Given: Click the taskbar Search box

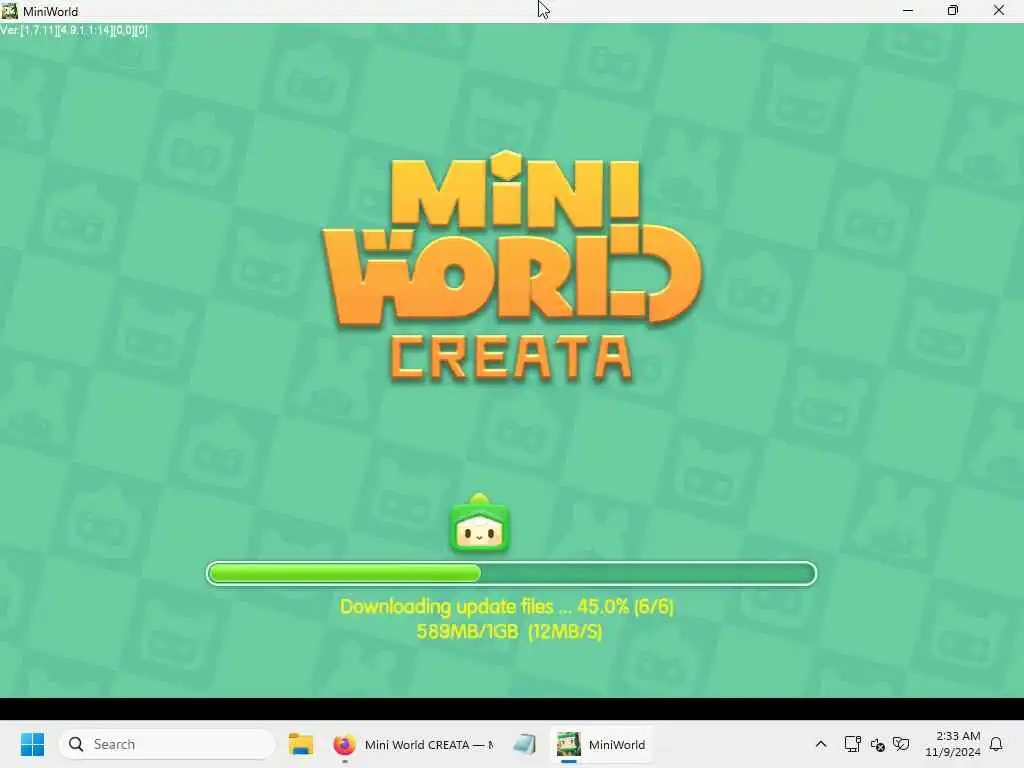Looking at the screenshot, I should tap(167, 744).
